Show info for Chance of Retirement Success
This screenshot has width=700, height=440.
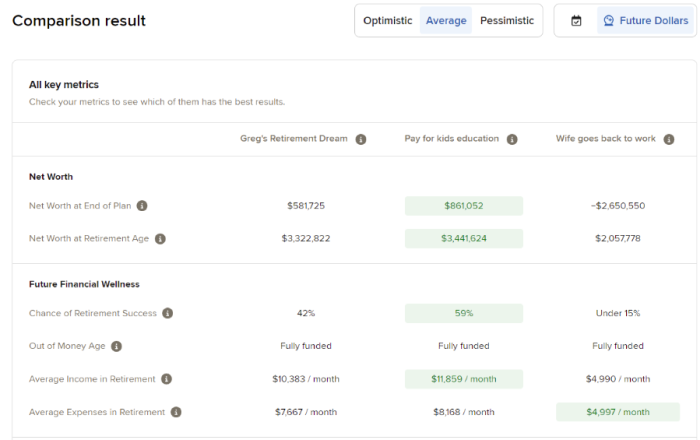(167, 313)
